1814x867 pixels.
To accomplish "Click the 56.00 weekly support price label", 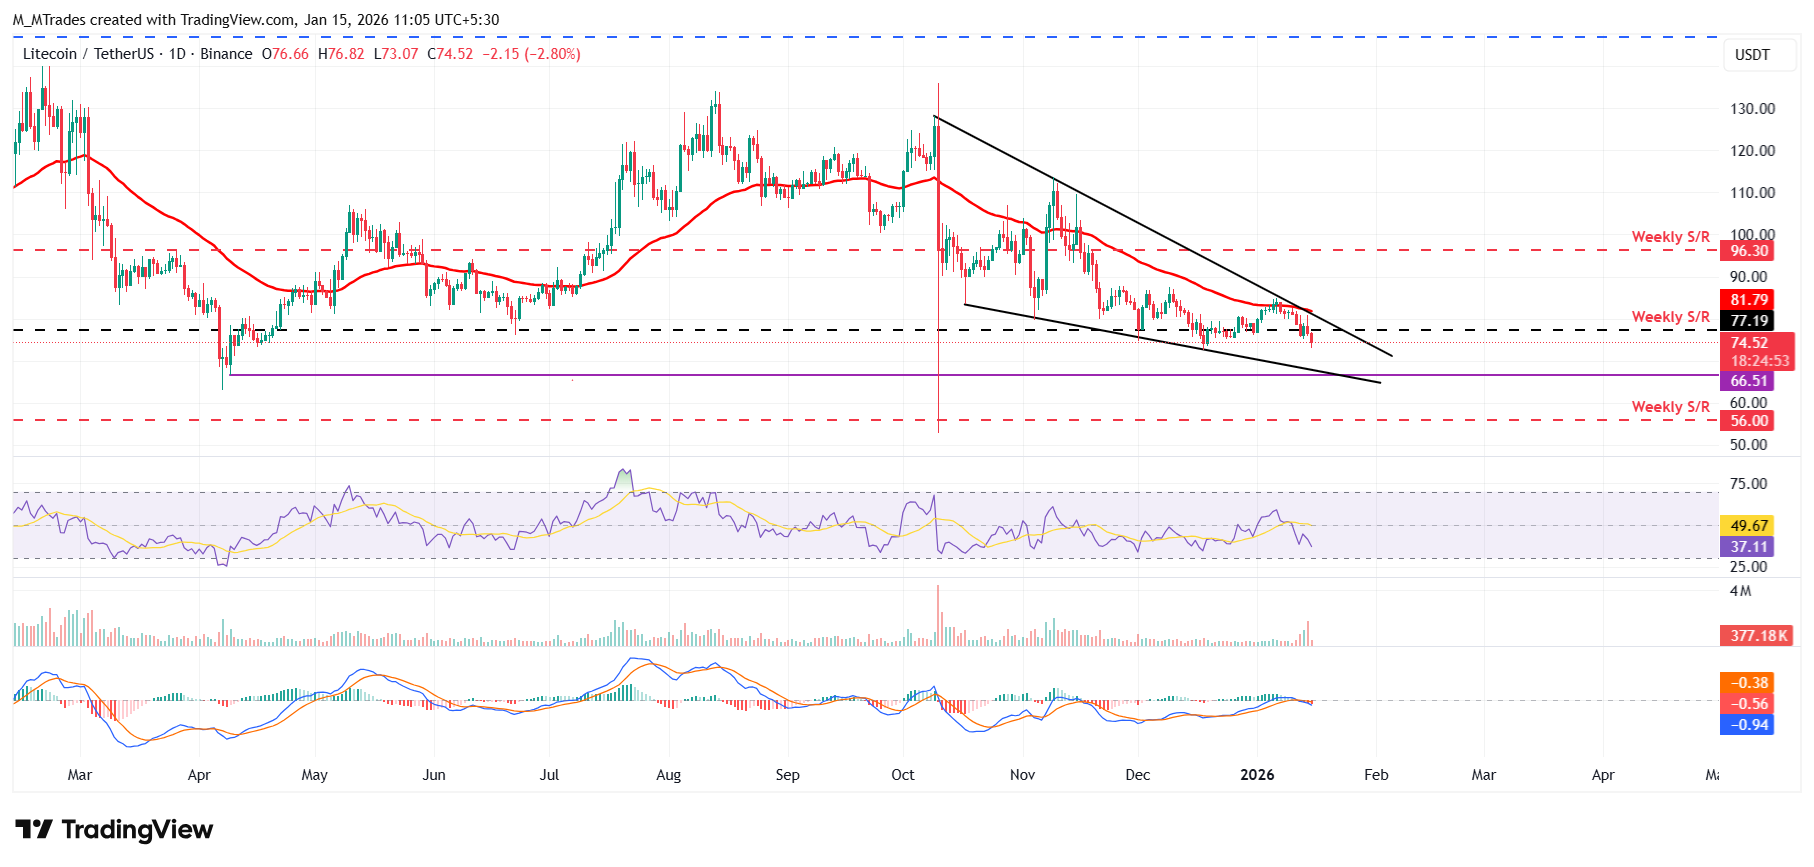I will (x=1749, y=421).
